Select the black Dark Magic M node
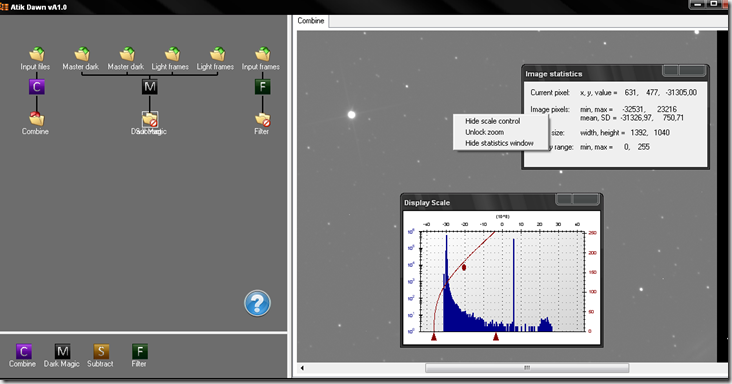The height and width of the screenshot is (384, 732). click(149, 87)
